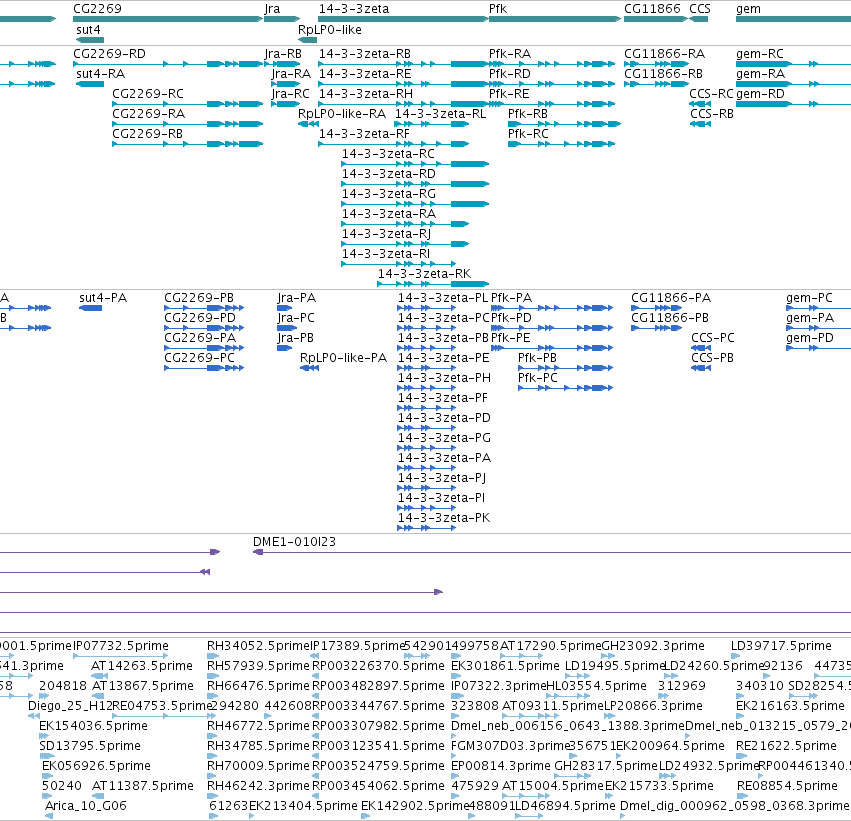Select transcript 14-3-3zeta-RG

[x=415, y=204]
